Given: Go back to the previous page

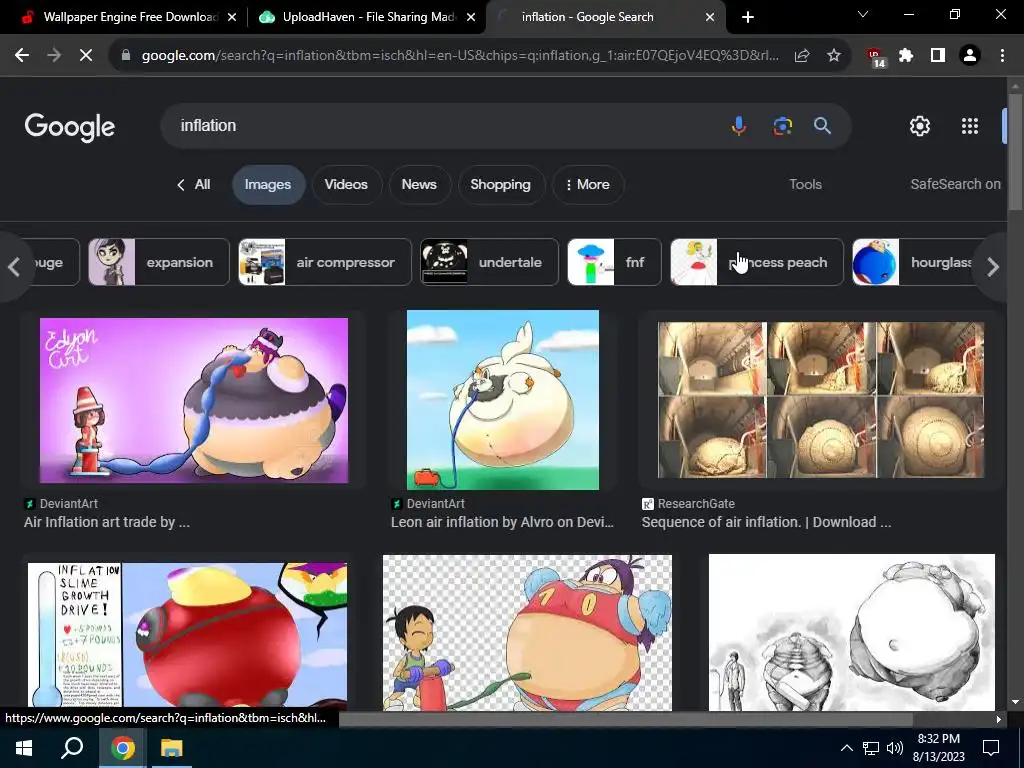Looking at the screenshot, I should point(22,56).
